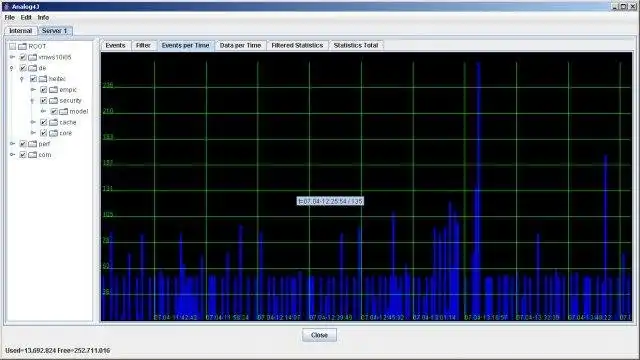Switch to the Internal tab

tap(20, 31)
